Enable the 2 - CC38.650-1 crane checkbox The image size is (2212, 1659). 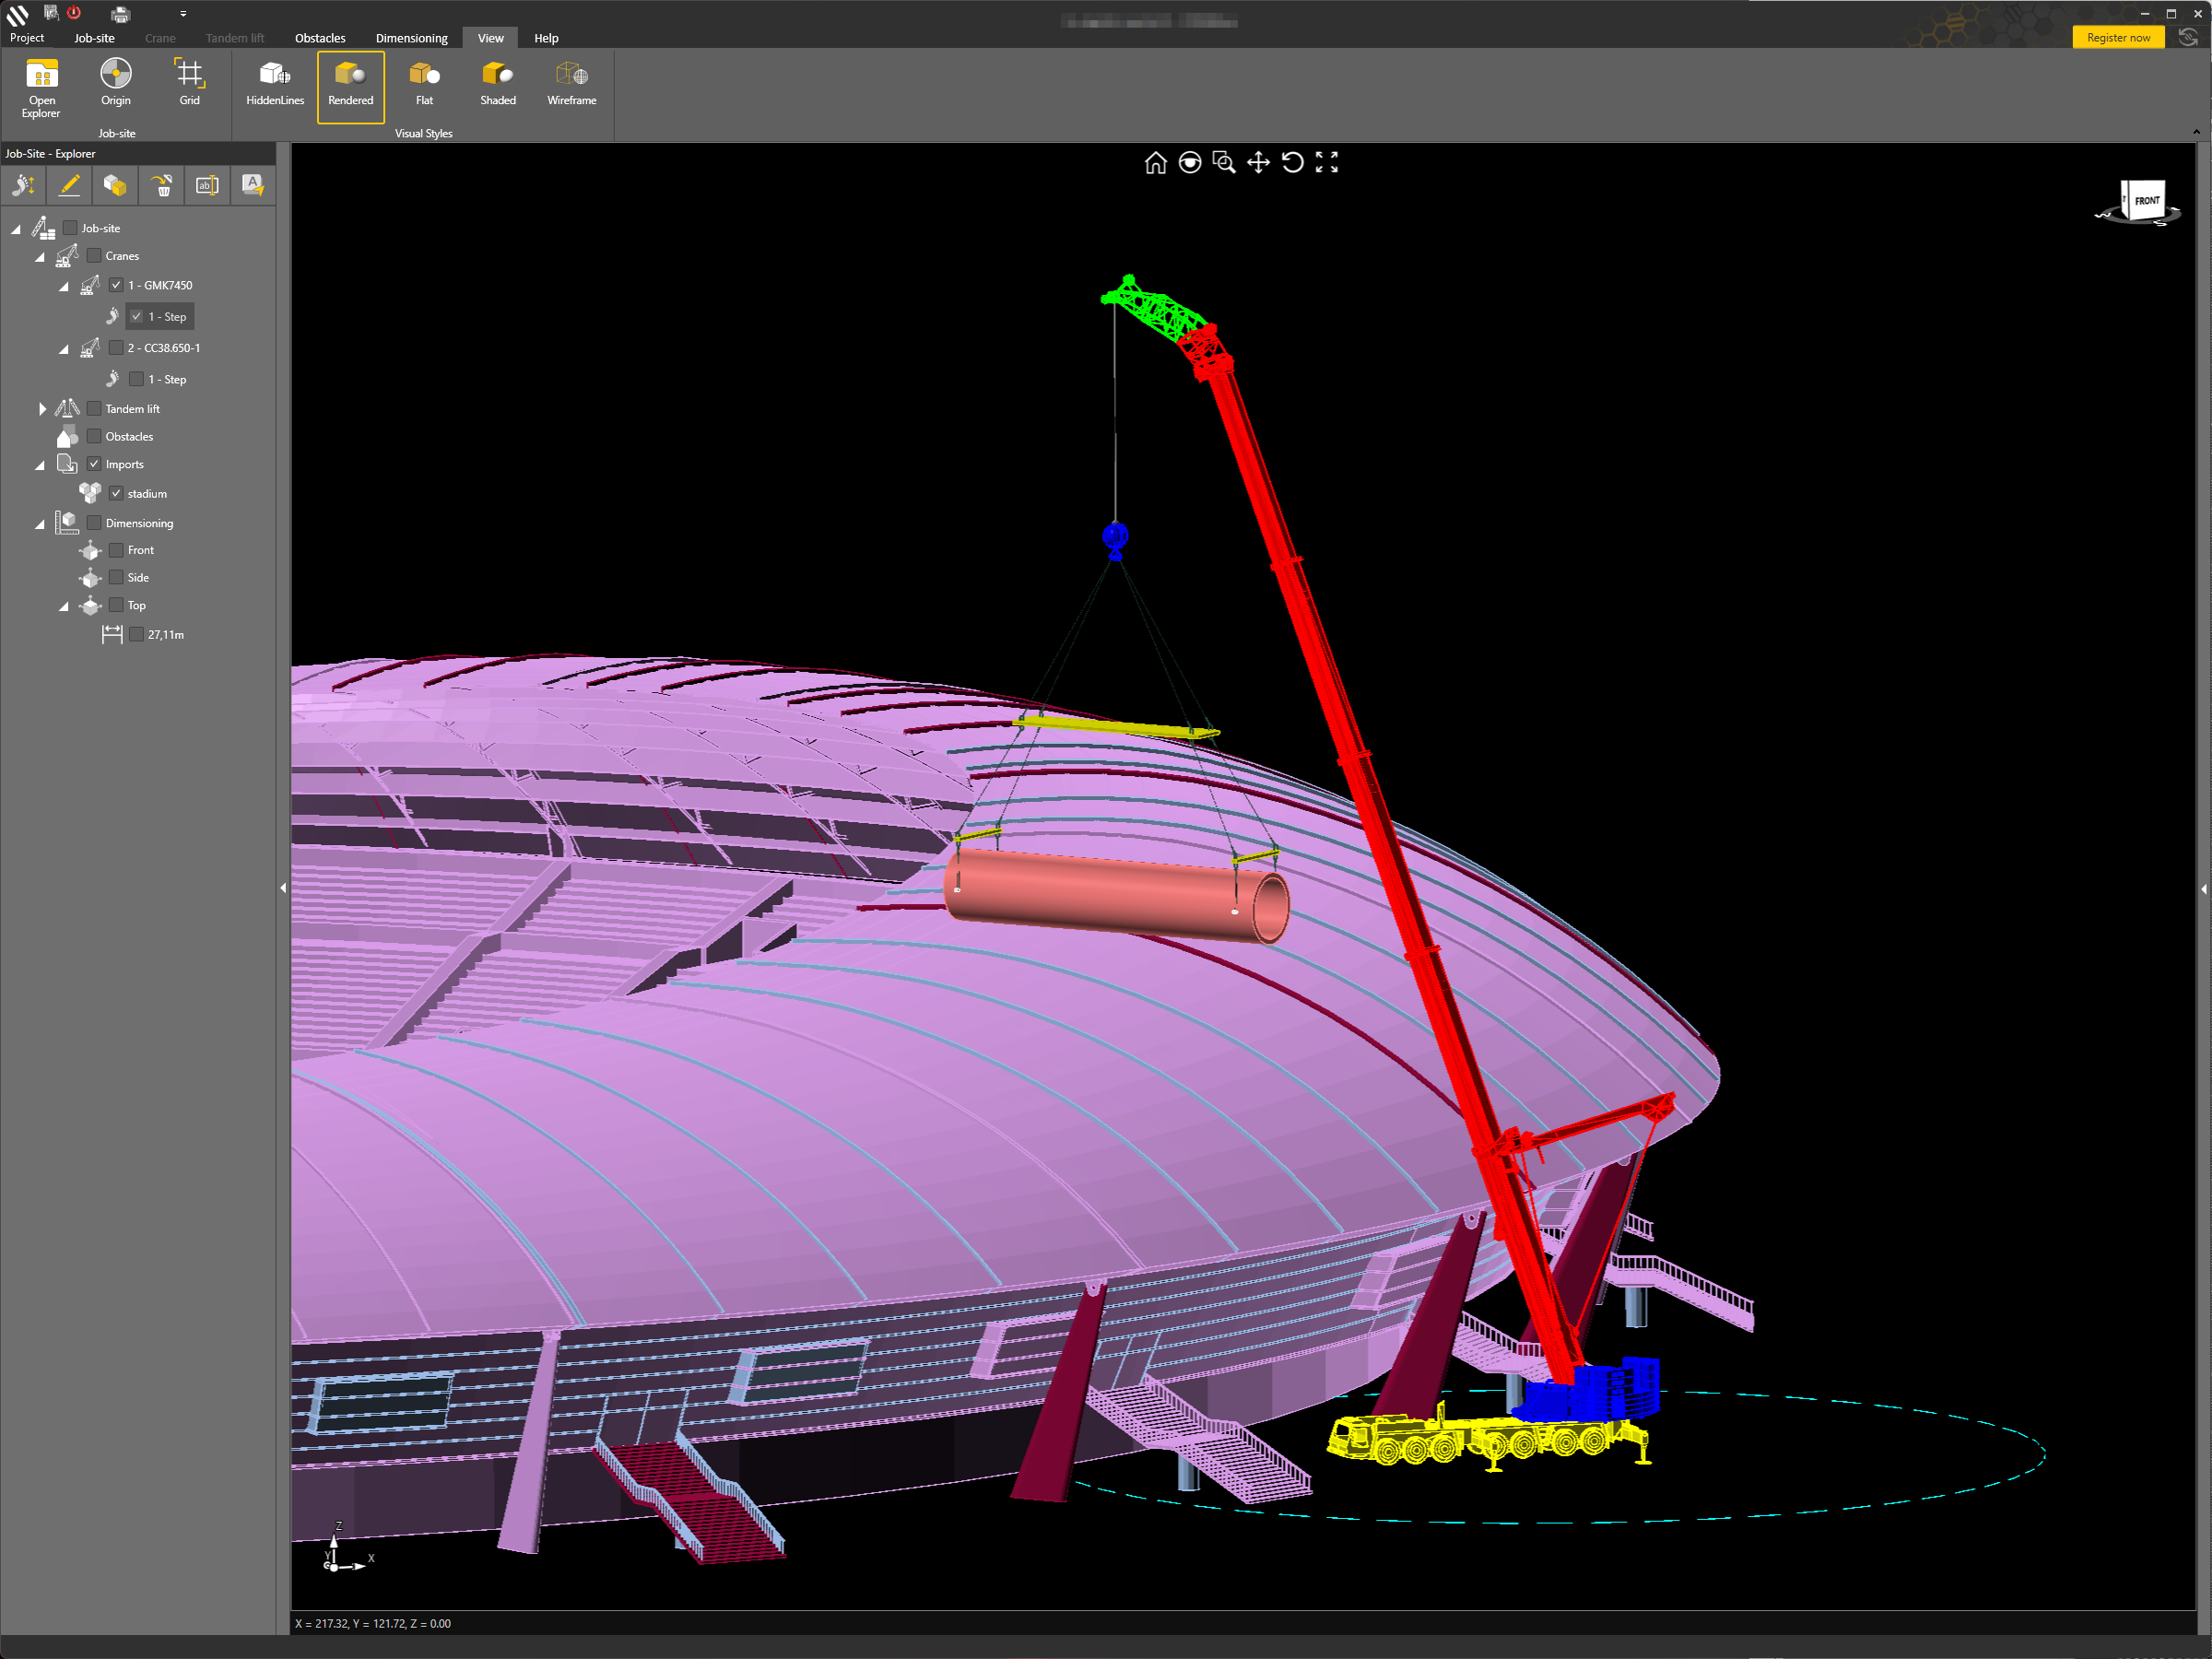tap(117, 348)
